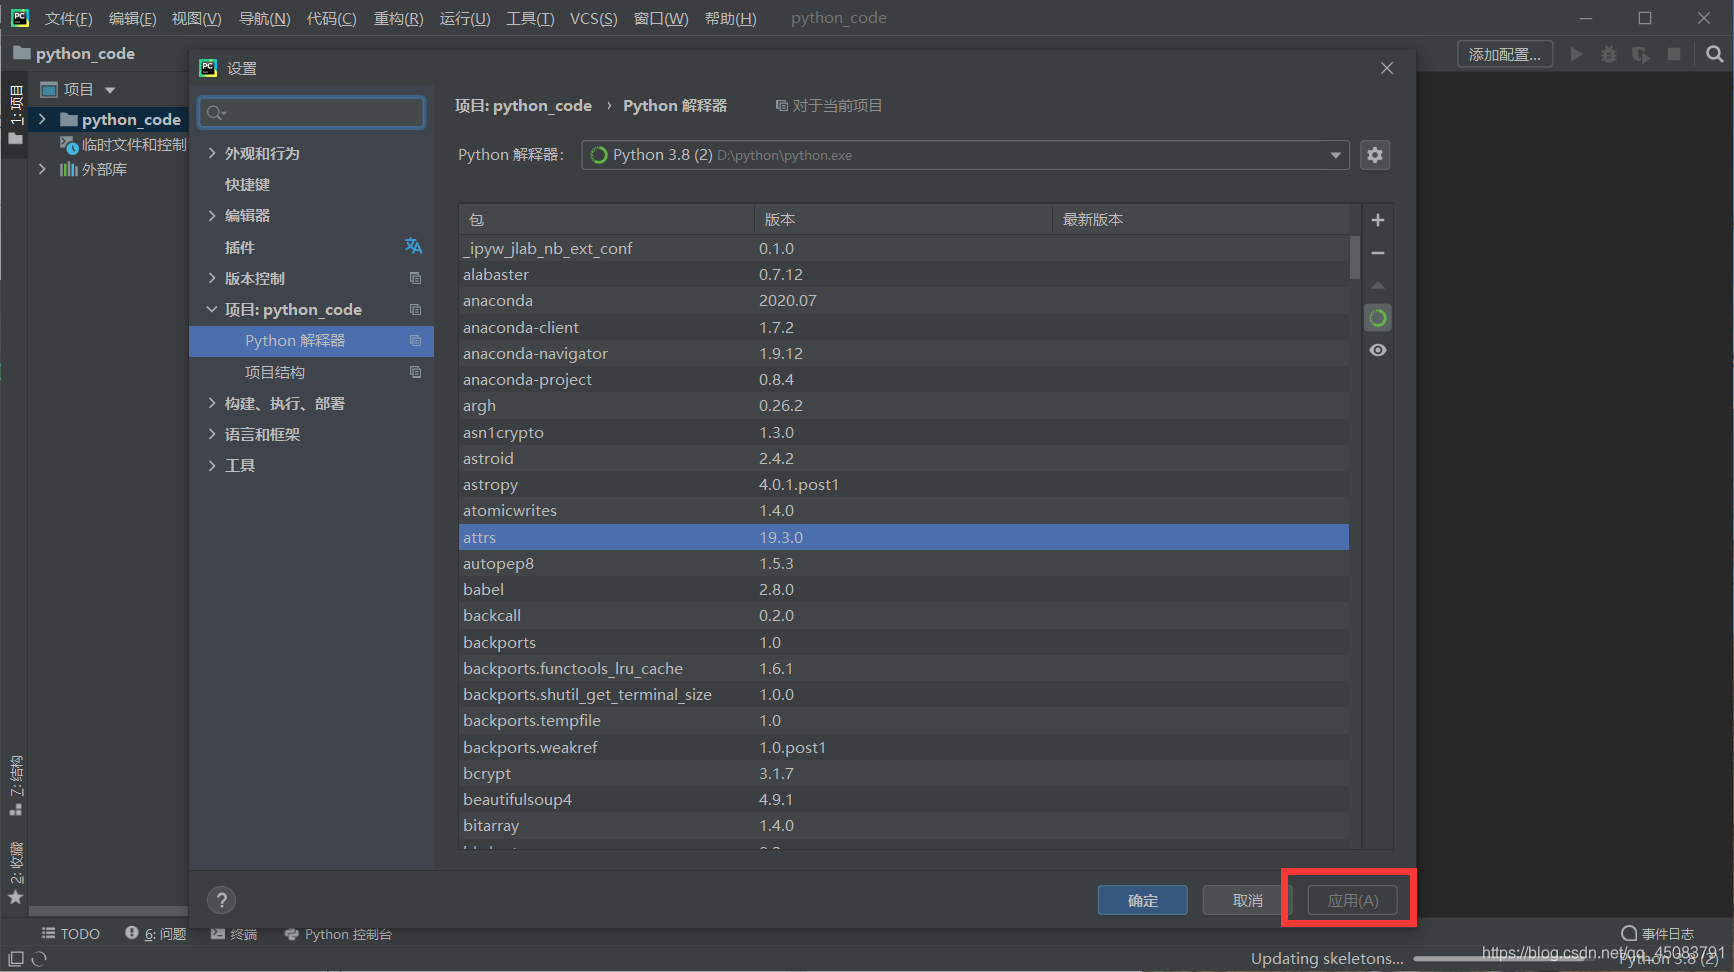1734x972 pixels.
Task: Click the tool window toggle icon bottom-left
Action: [x=16, y=958]
